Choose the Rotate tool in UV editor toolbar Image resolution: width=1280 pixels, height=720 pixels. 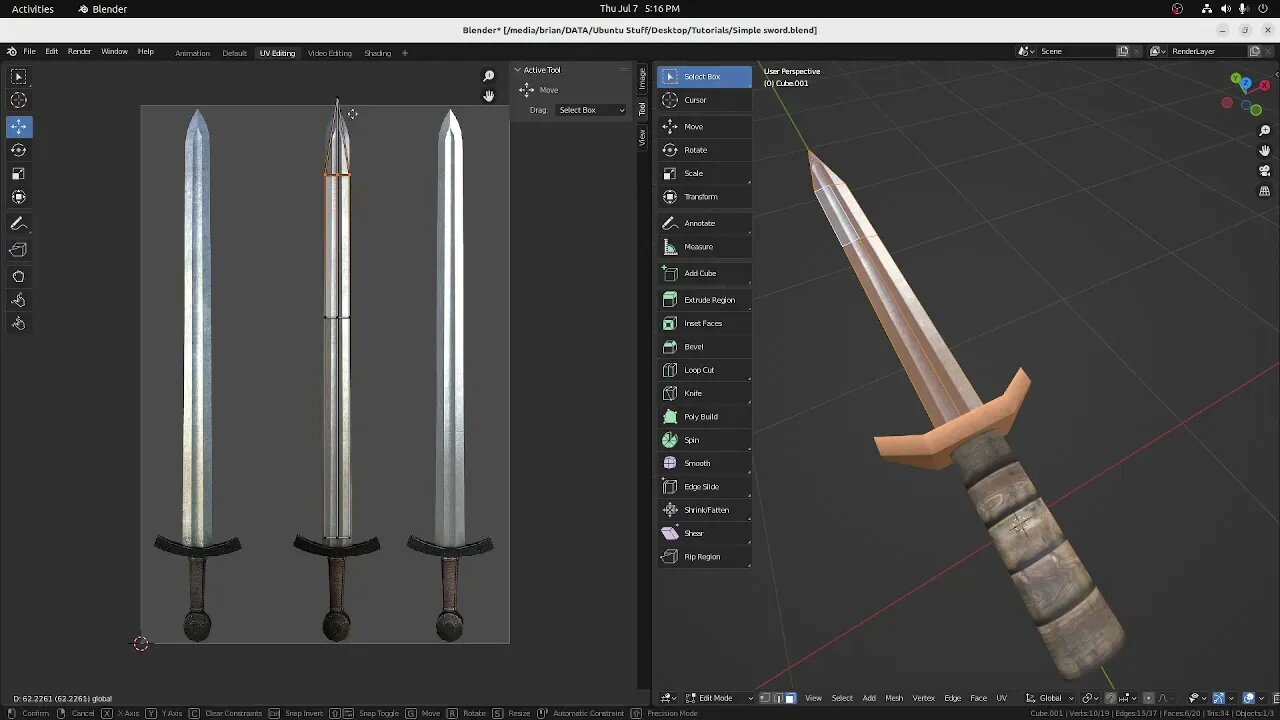coord(18,150)
